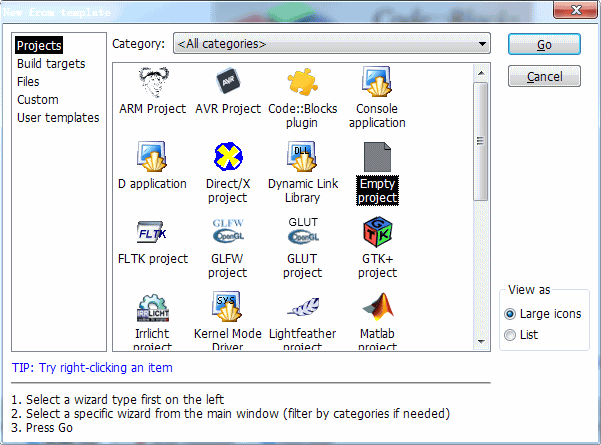
Task: Select Build targets wizard type
Action: point(51,64)
